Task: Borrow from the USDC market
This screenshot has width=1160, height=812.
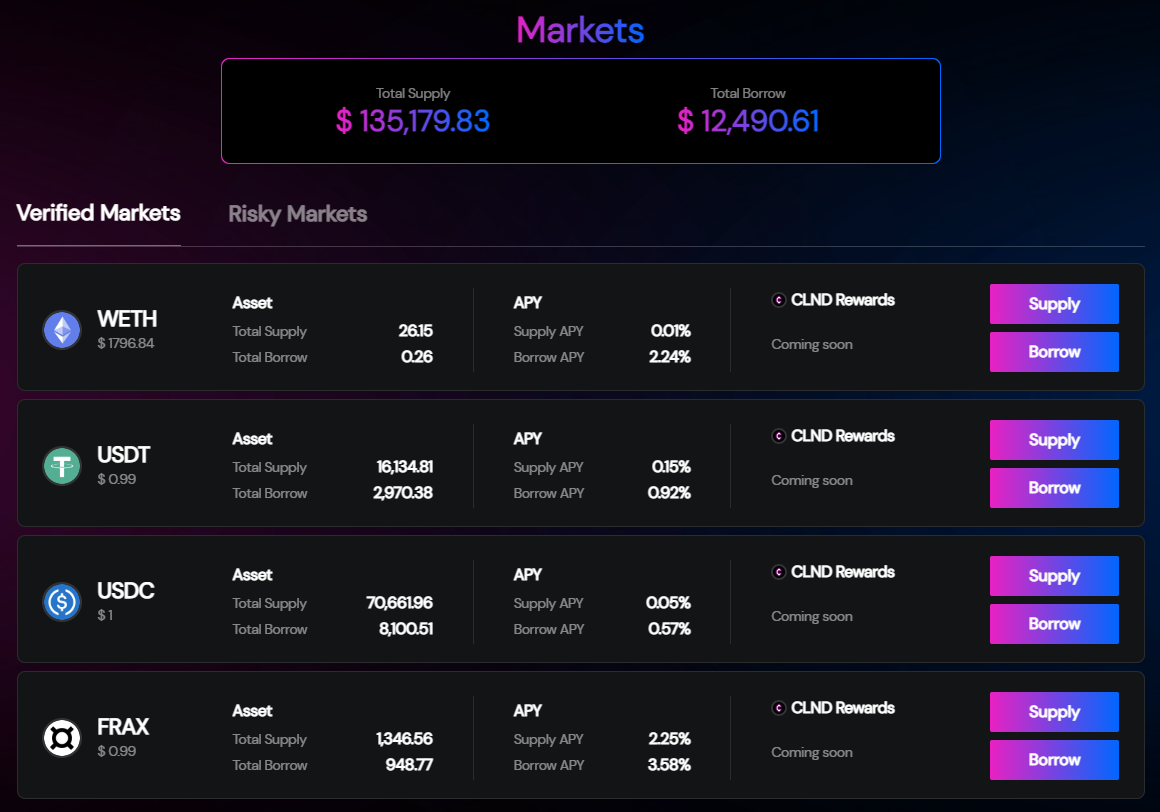Action: point(1054,624)
